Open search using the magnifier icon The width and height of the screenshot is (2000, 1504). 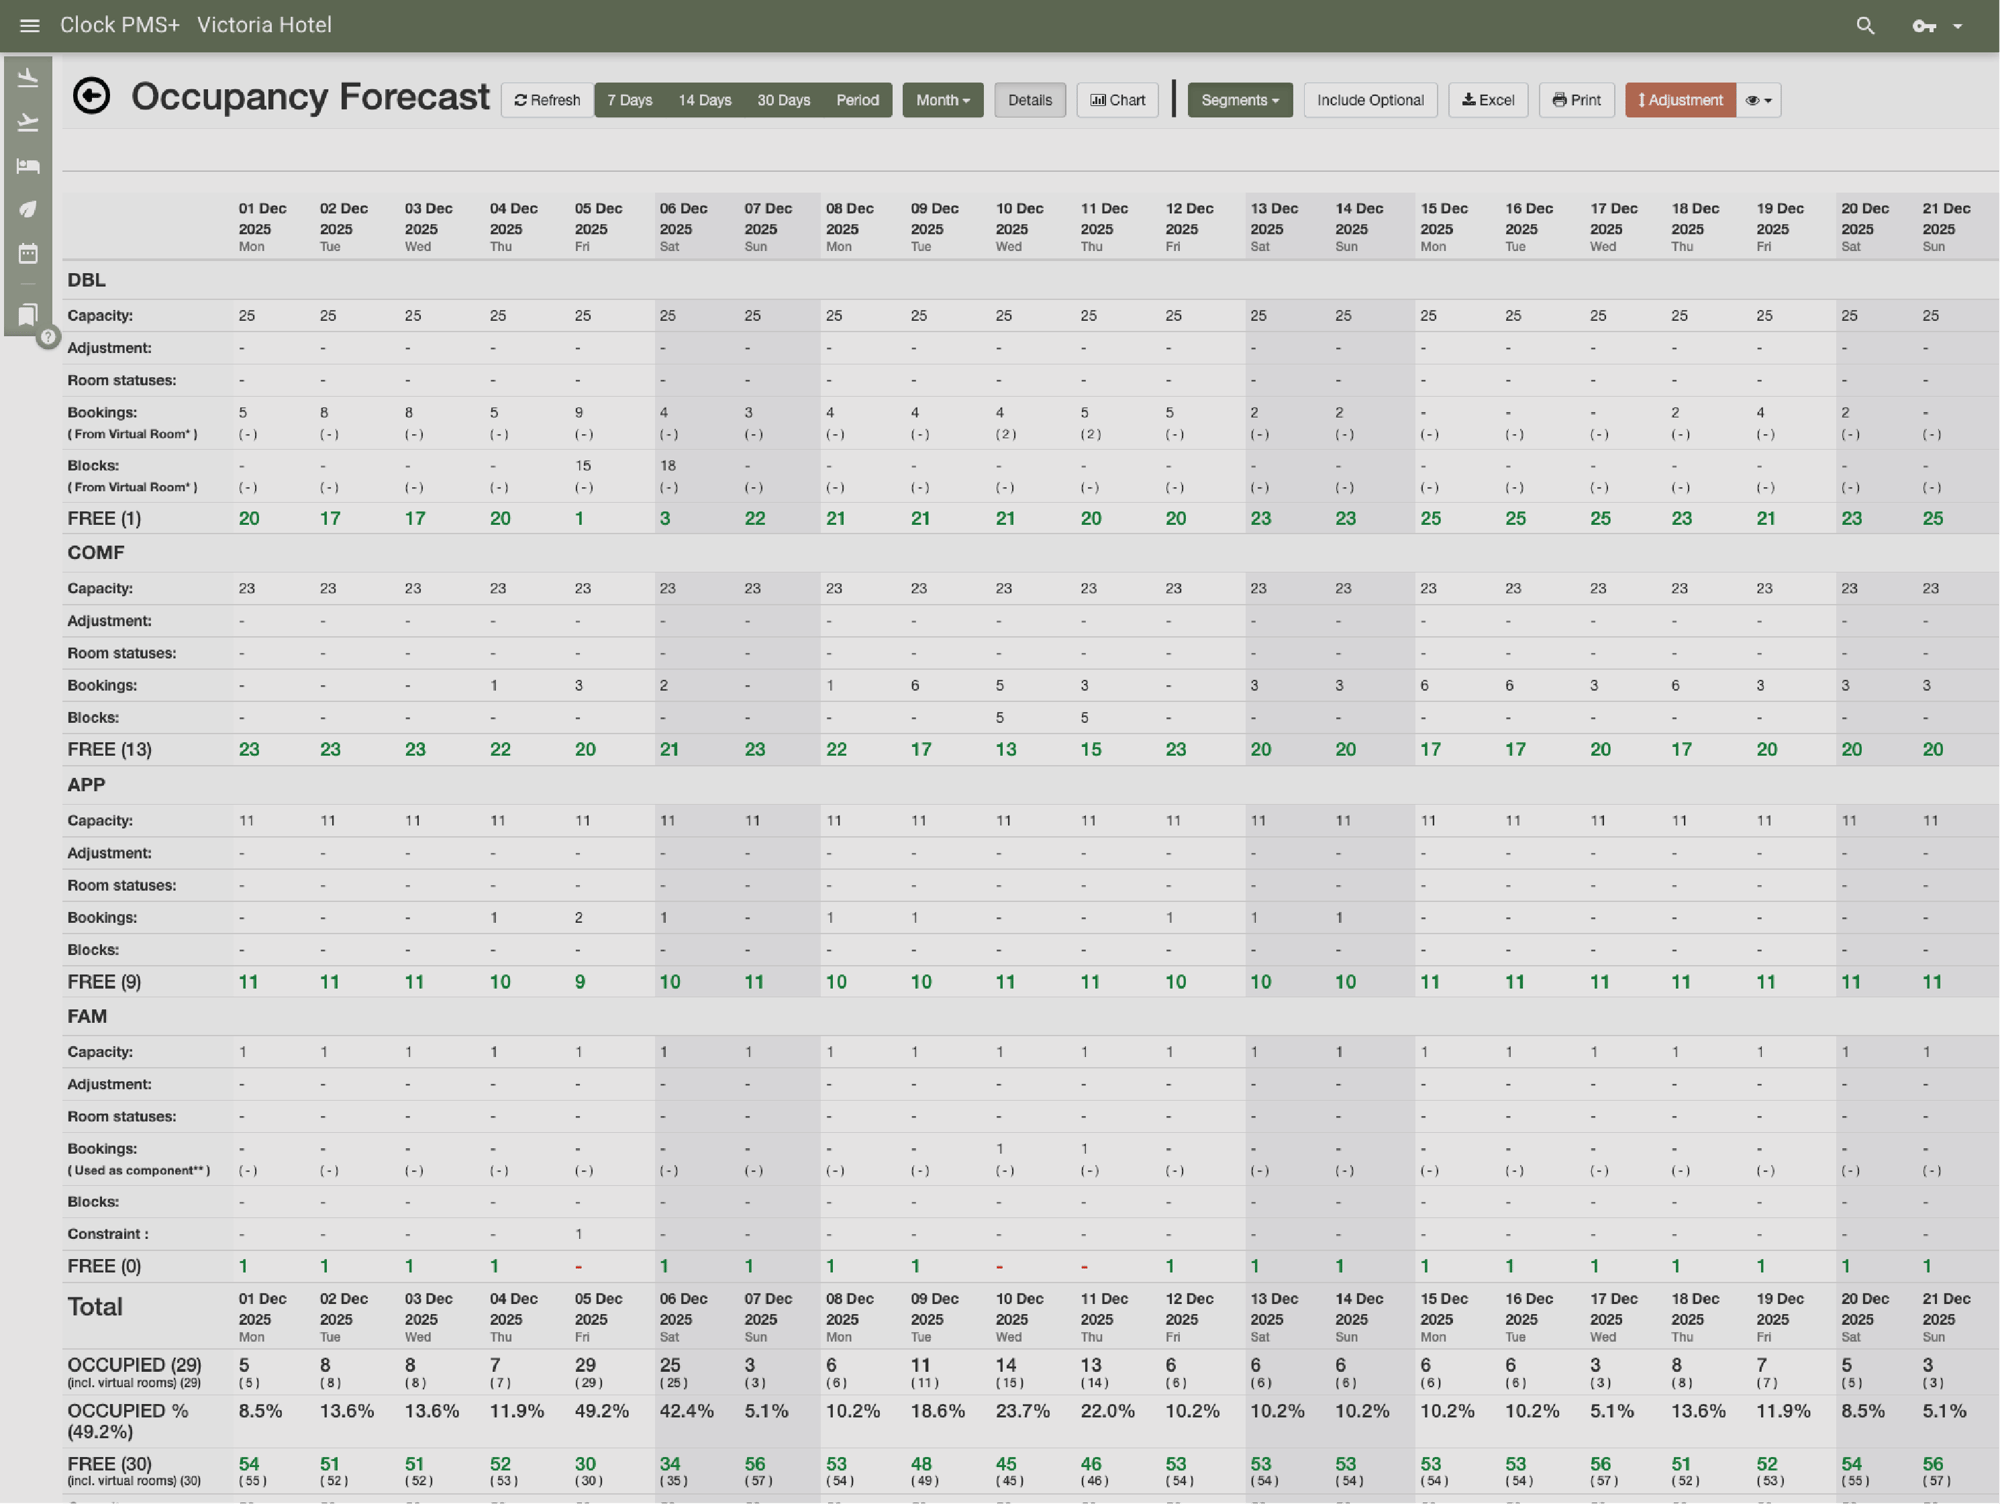pyautogui.click(x=1864, y=25)
